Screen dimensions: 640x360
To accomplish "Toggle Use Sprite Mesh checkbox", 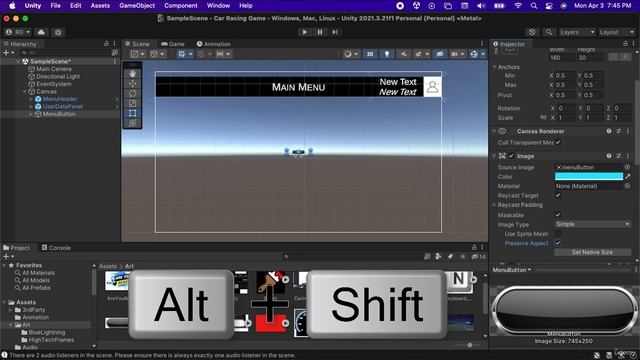I will pos(558,234).
